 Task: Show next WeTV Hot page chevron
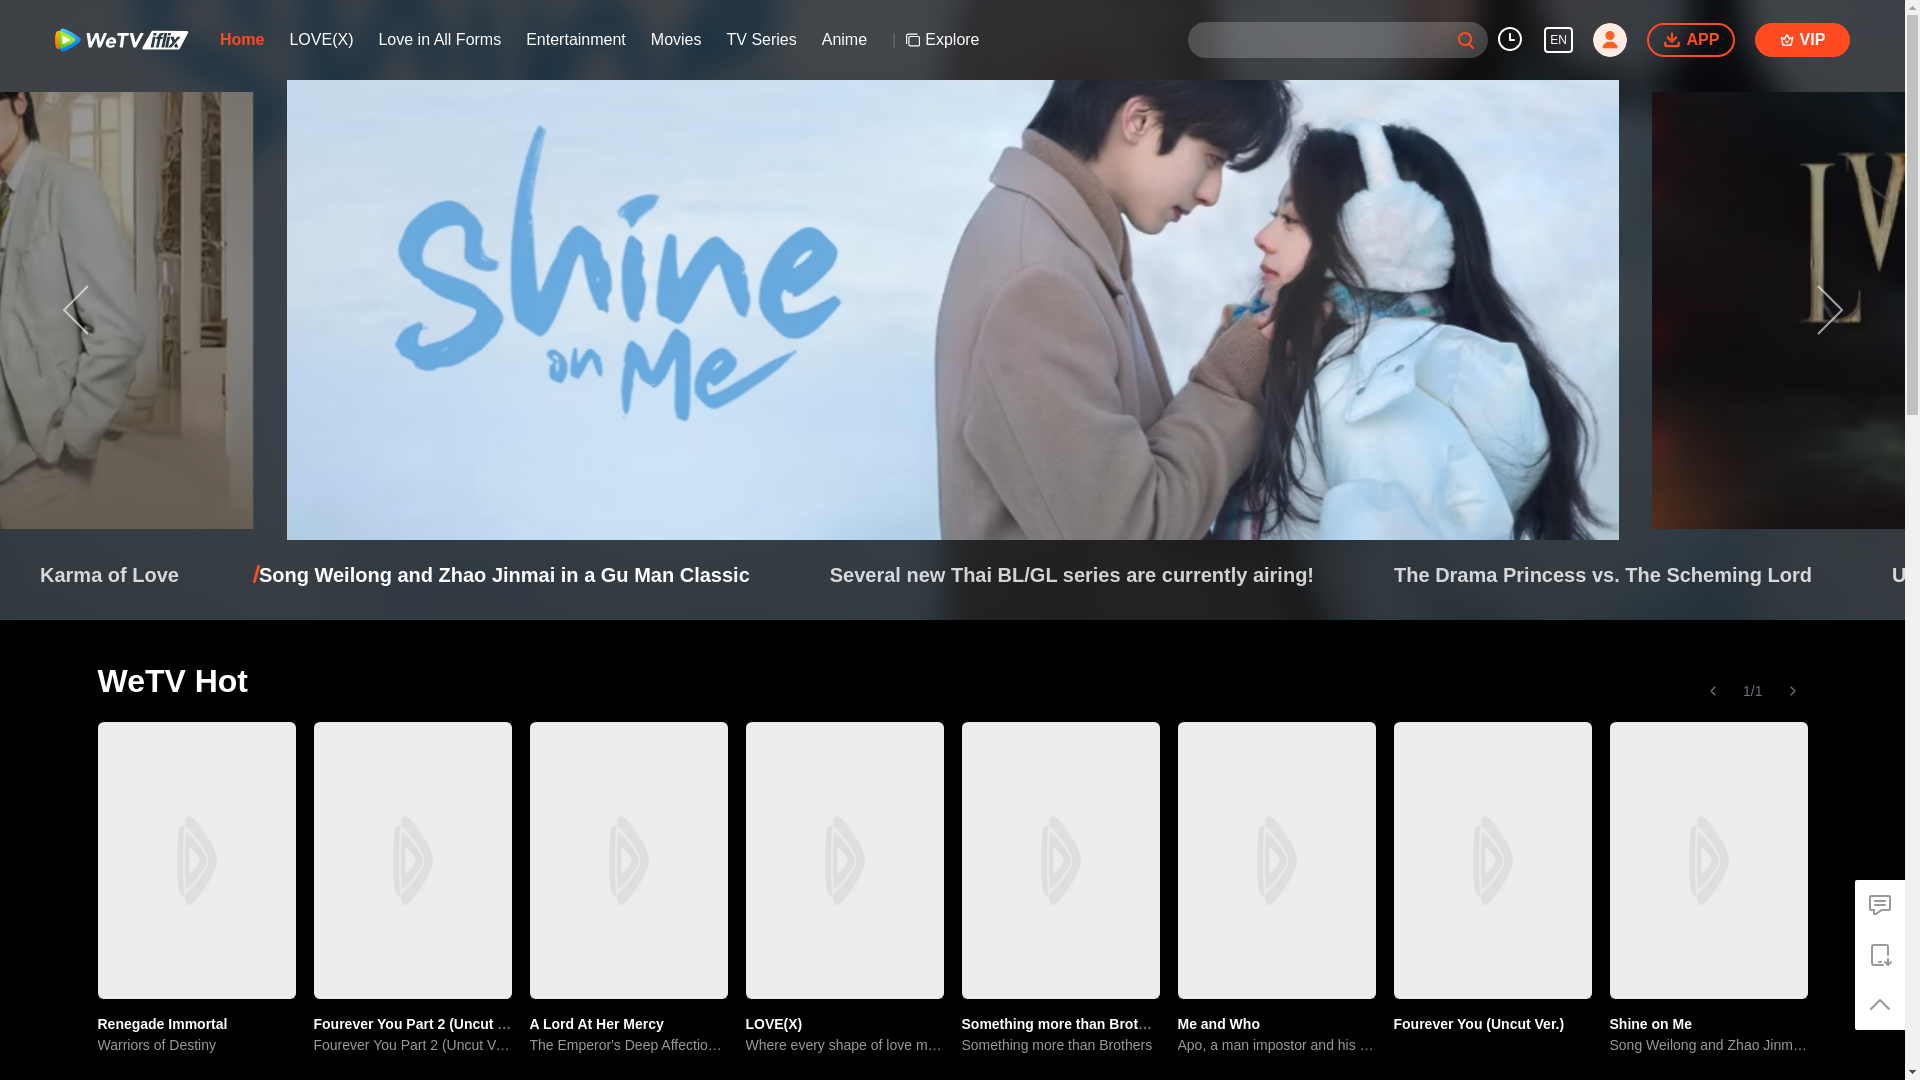[1792, 691]
